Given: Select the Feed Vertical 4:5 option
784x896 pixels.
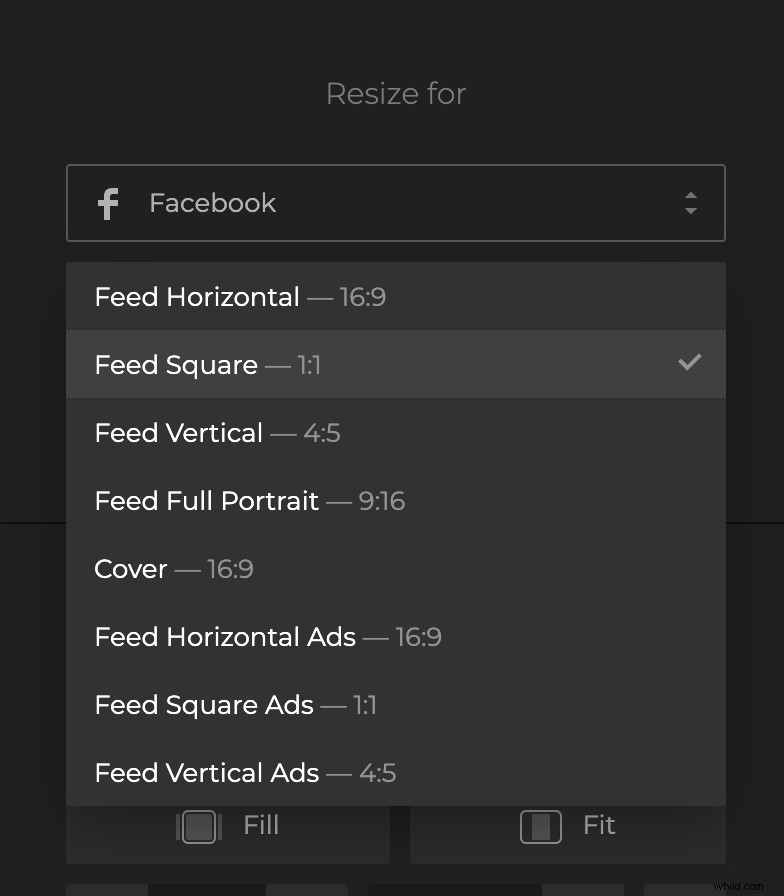Looking at the screenshot, I should pos(218,432).
